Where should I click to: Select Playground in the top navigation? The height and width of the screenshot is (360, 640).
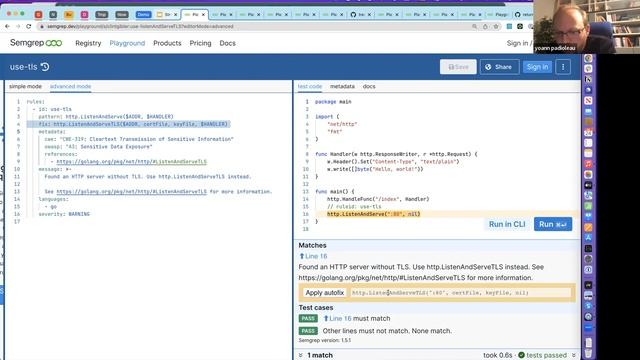pyautogui.click(x=127, y=43)
